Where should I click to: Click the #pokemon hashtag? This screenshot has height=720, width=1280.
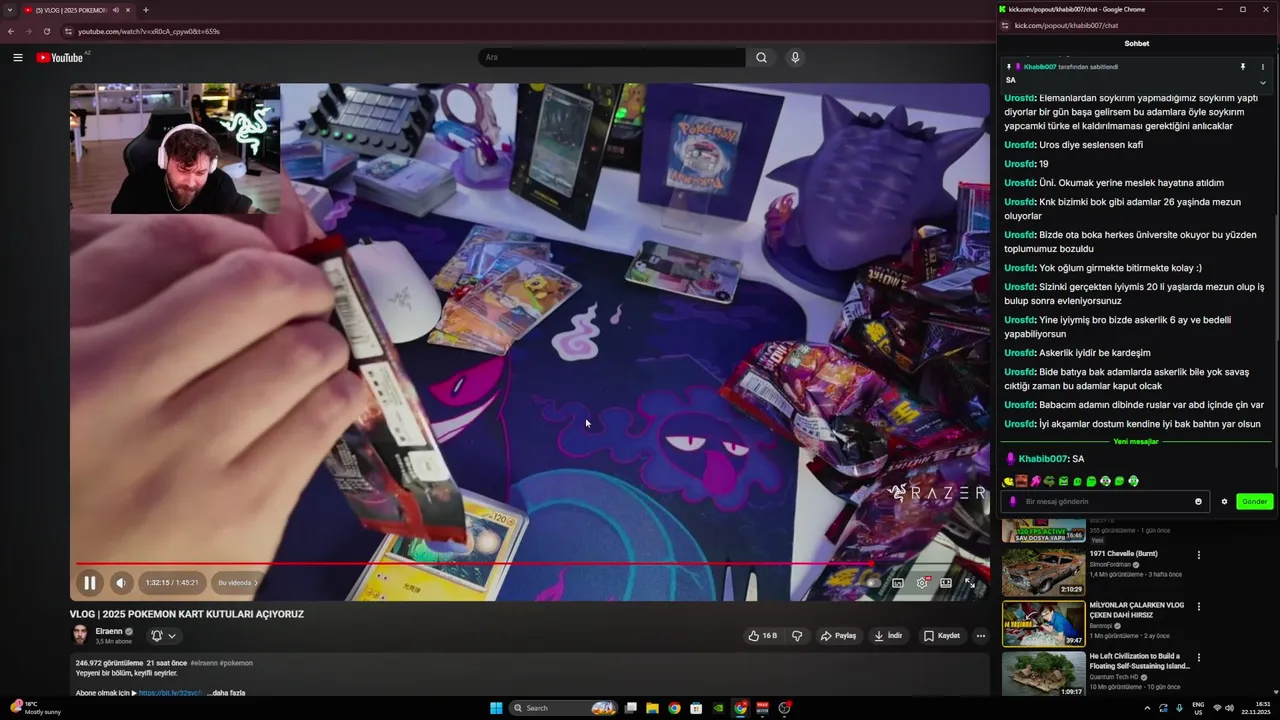coord(236,663)
